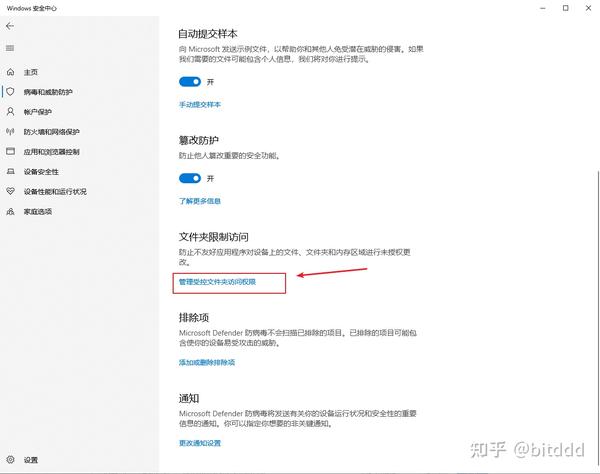Click the family icon for 家庭选项

(x=10, y=211)
